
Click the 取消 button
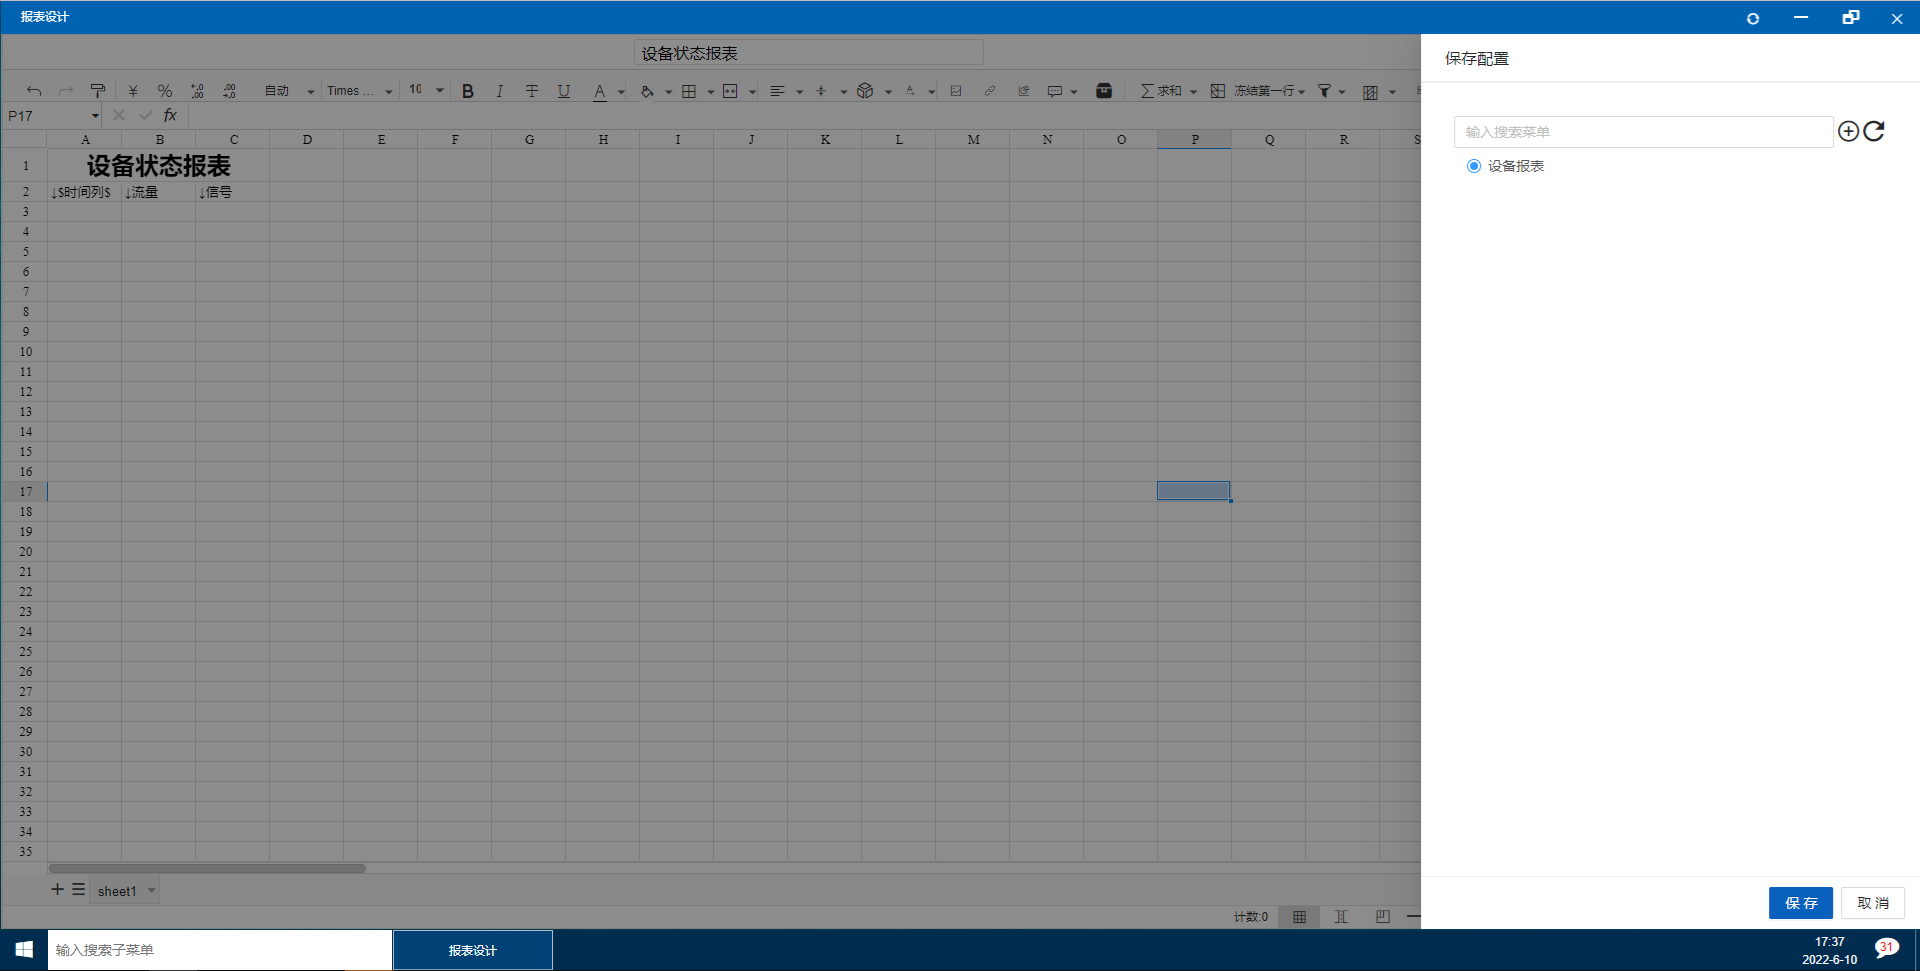point(1872,903)
